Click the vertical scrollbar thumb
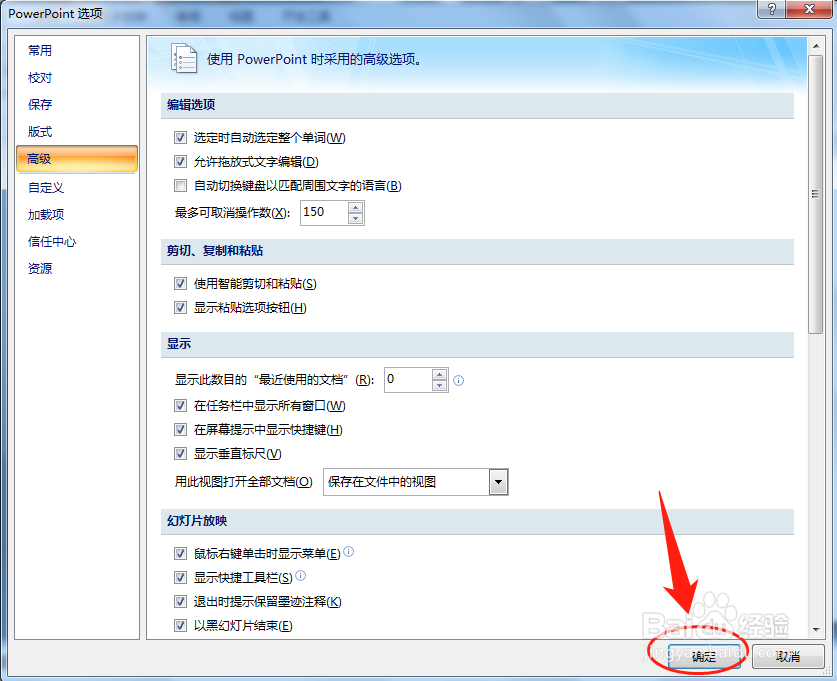Image resolution: width=837 pixels, height=681 pixels. click(816, 194)
